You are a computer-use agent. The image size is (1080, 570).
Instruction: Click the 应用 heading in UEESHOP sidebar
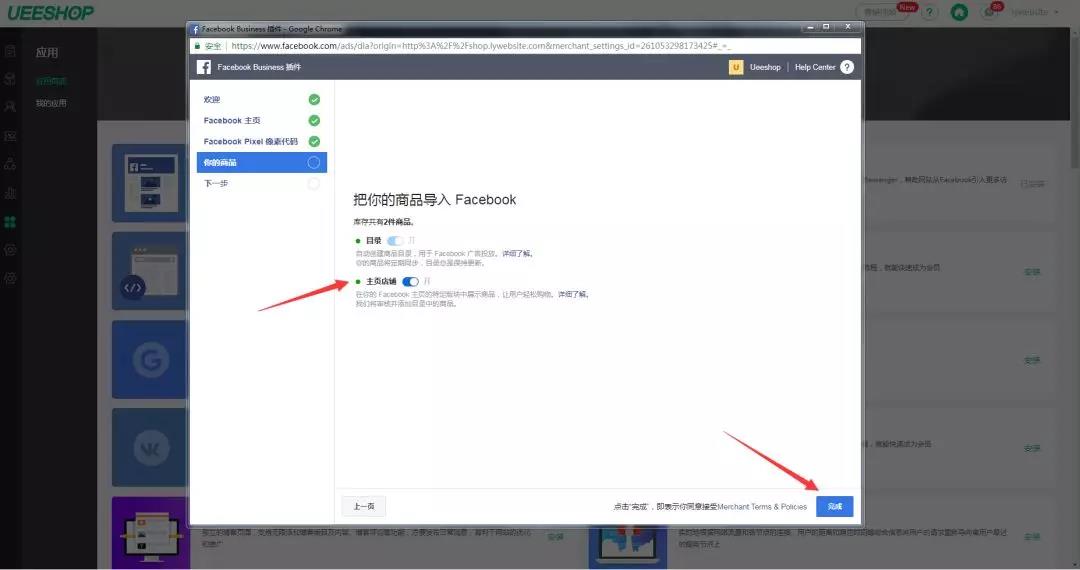pos(47,52)
